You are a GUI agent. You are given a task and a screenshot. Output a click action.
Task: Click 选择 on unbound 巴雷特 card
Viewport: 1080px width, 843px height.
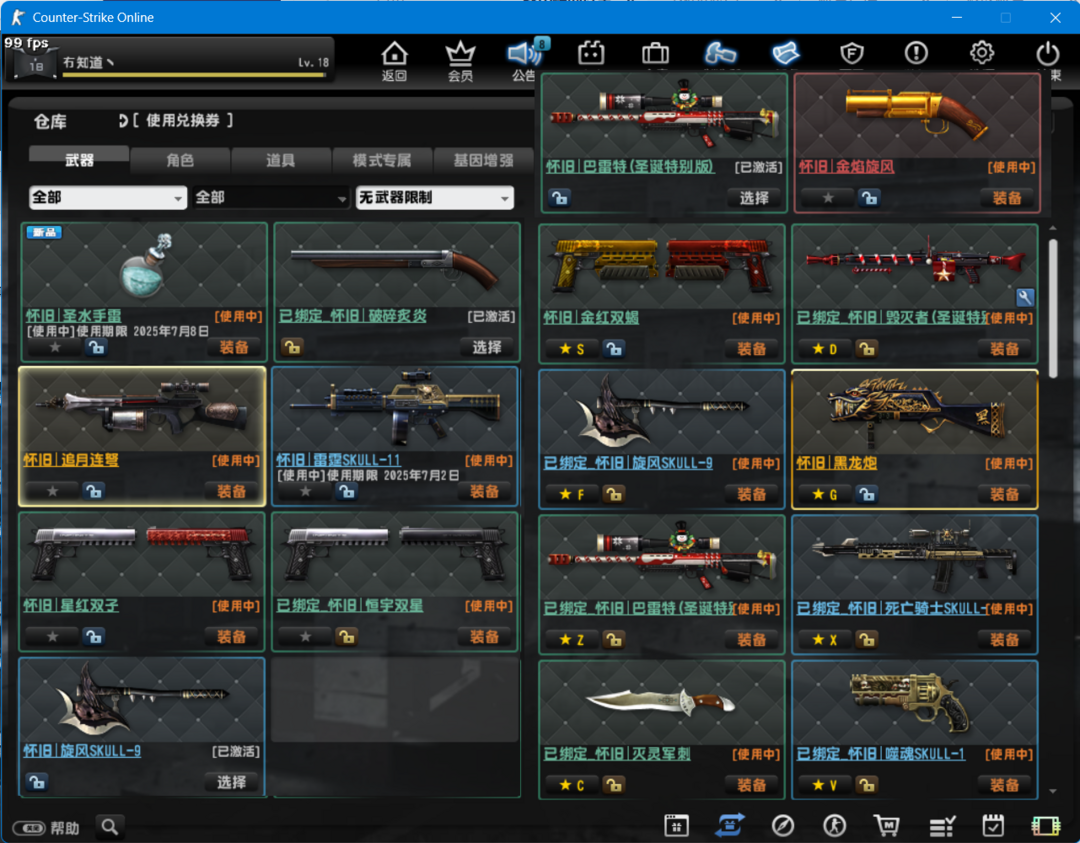click(x=754, y=198)
